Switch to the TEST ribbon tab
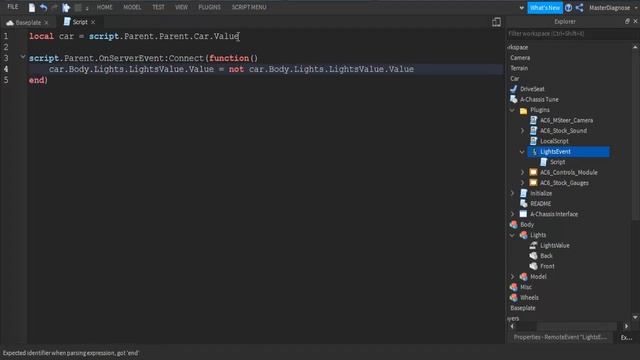Viewport: 640px width, 360px height. point(158,7)
